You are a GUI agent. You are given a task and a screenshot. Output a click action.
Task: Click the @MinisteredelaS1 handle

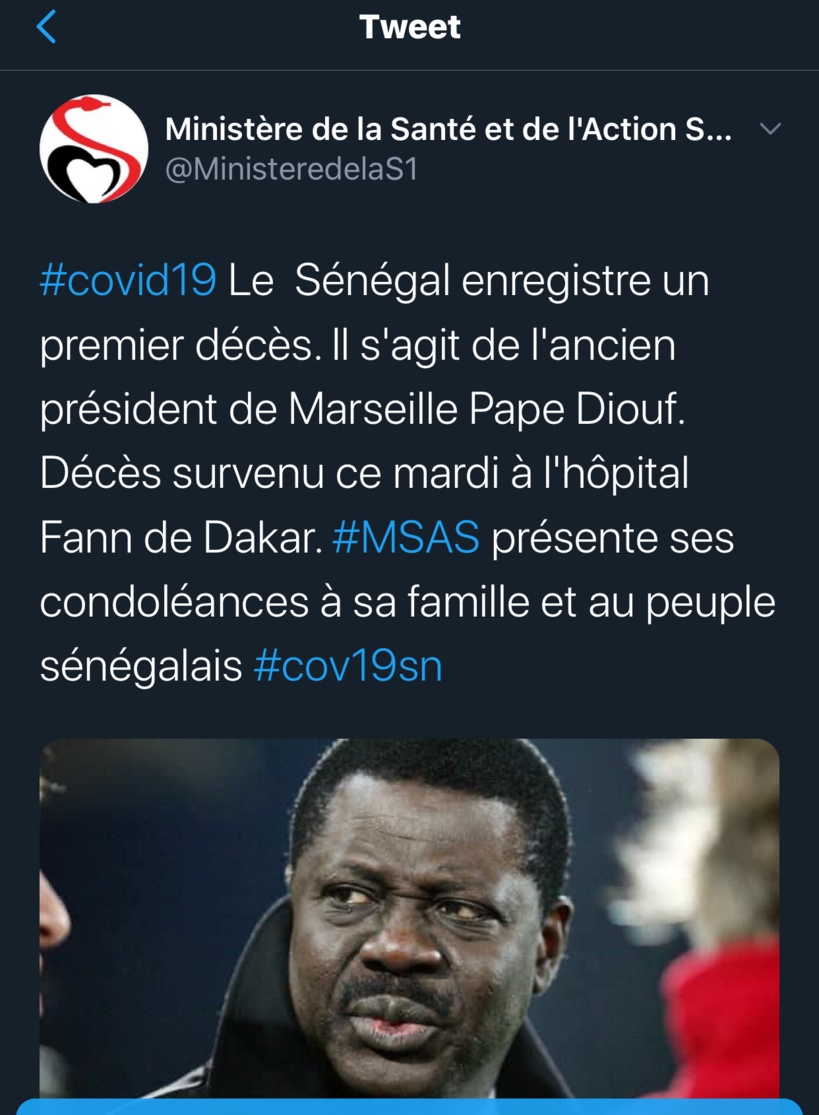click(x=290, y=170)
